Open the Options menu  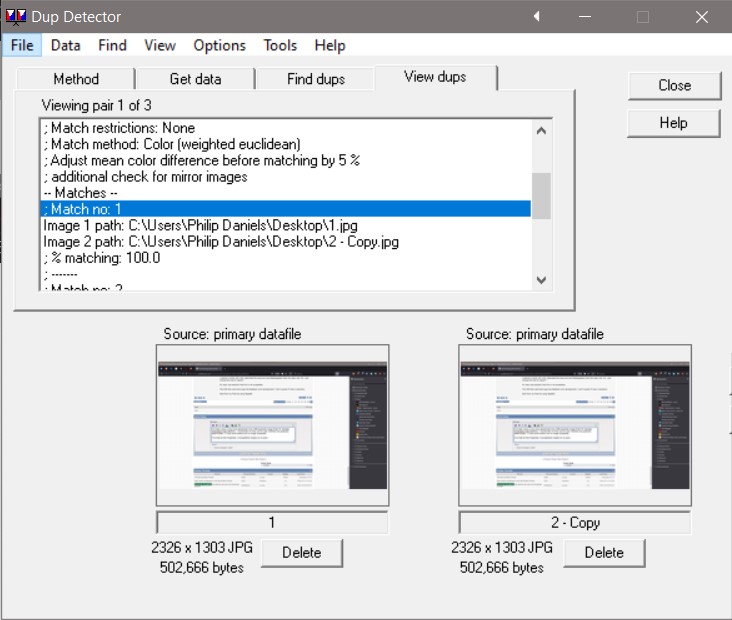point(219,45)
